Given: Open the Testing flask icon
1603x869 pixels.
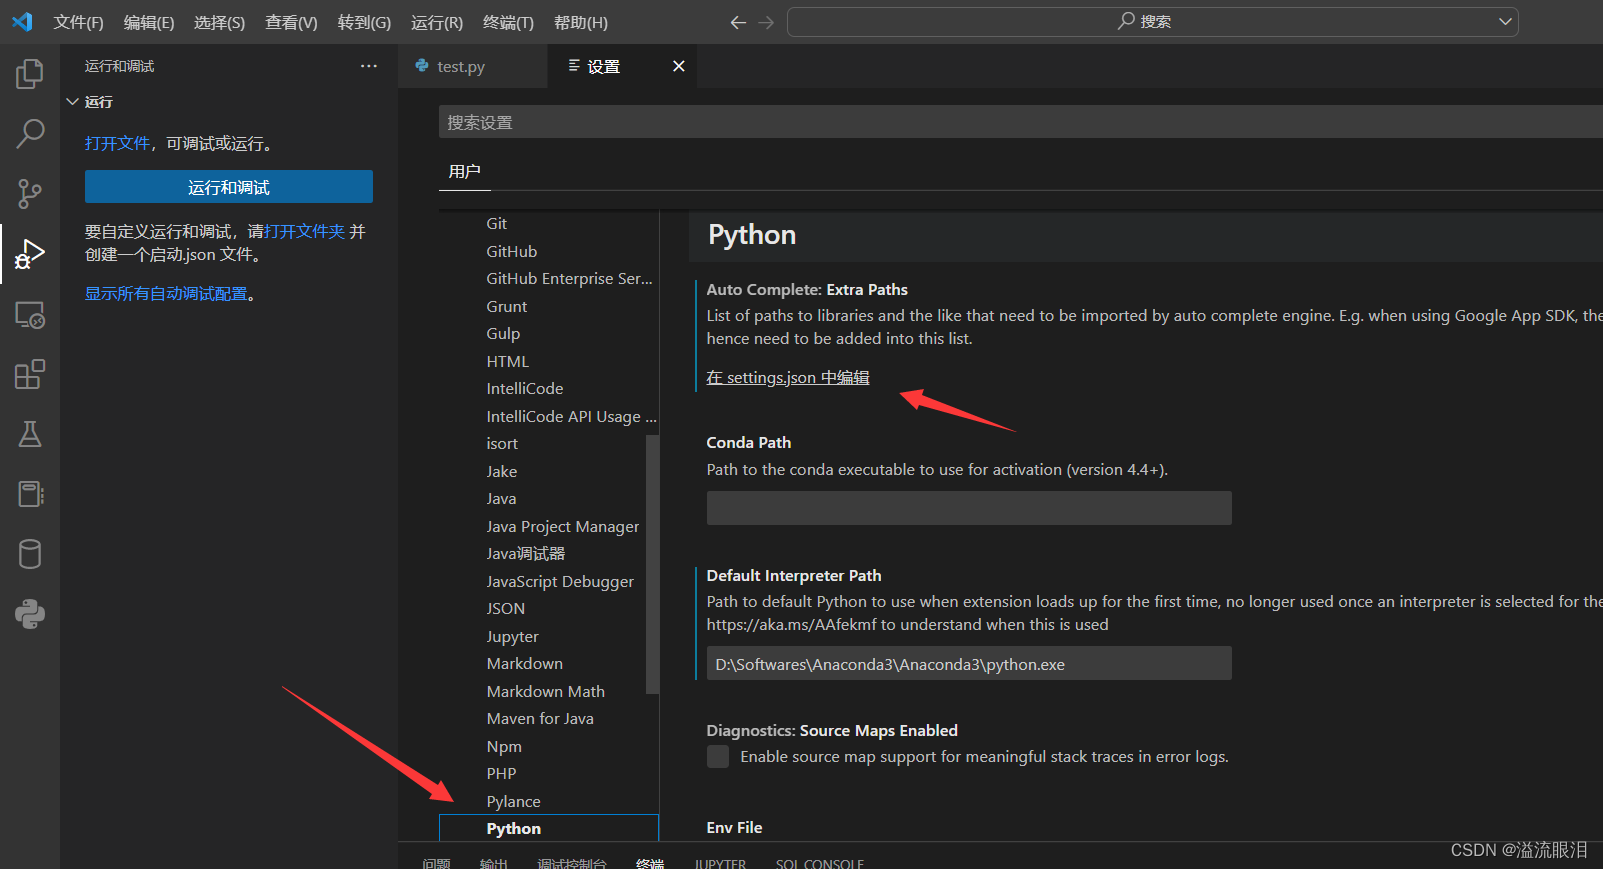Looking at the screenshot, I should (30, 434).
